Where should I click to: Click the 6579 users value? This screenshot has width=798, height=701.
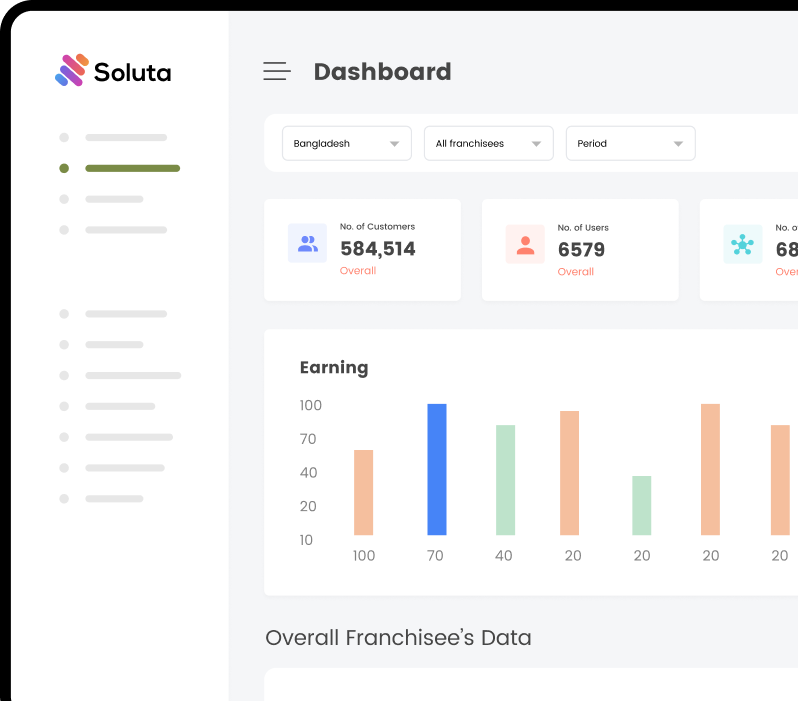pos(581,249)
